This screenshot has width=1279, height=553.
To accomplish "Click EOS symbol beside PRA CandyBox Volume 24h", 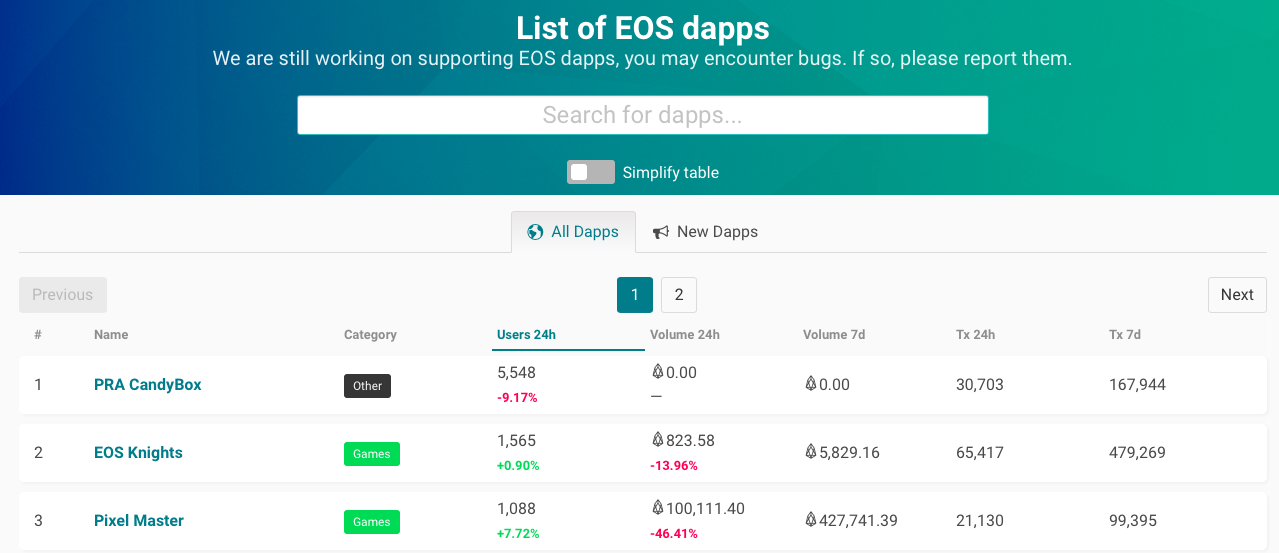I will coord(657,372).
